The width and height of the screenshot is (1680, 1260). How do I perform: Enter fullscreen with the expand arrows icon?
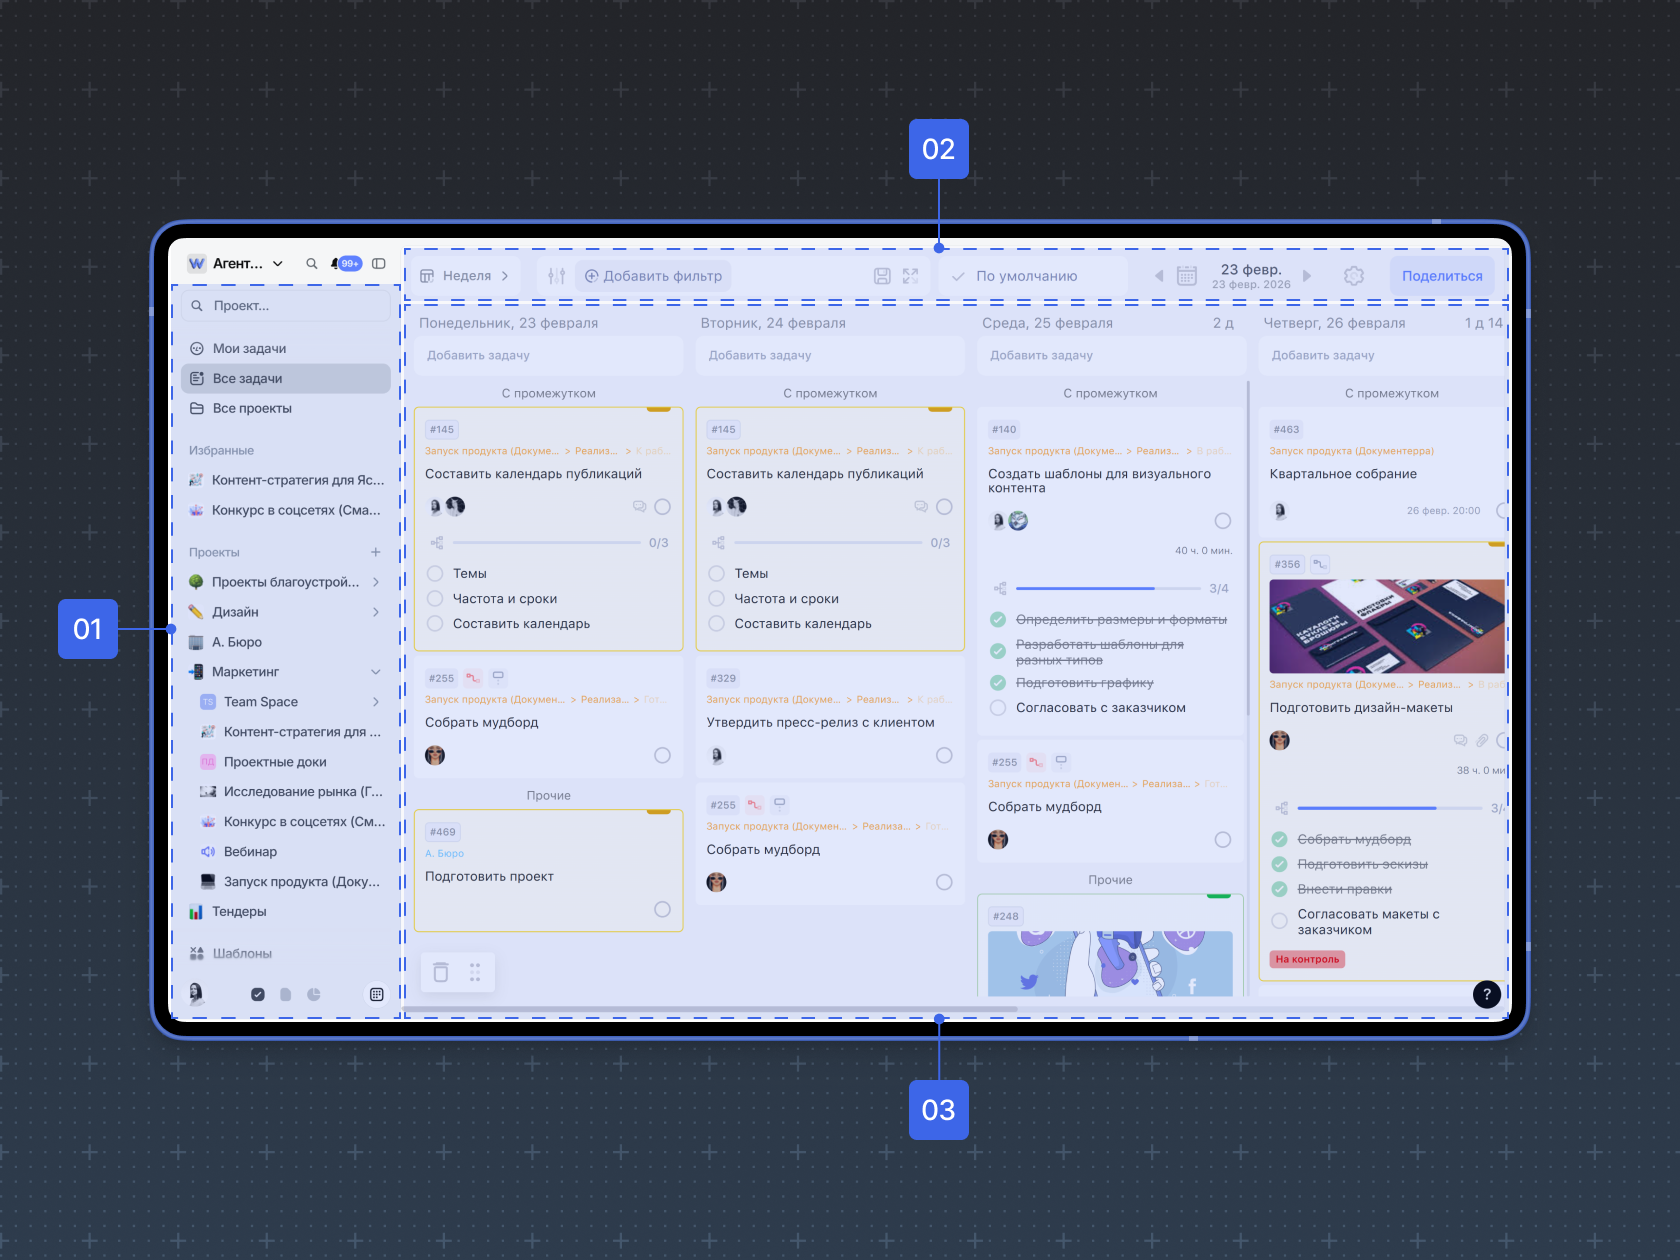coord(910,276)
